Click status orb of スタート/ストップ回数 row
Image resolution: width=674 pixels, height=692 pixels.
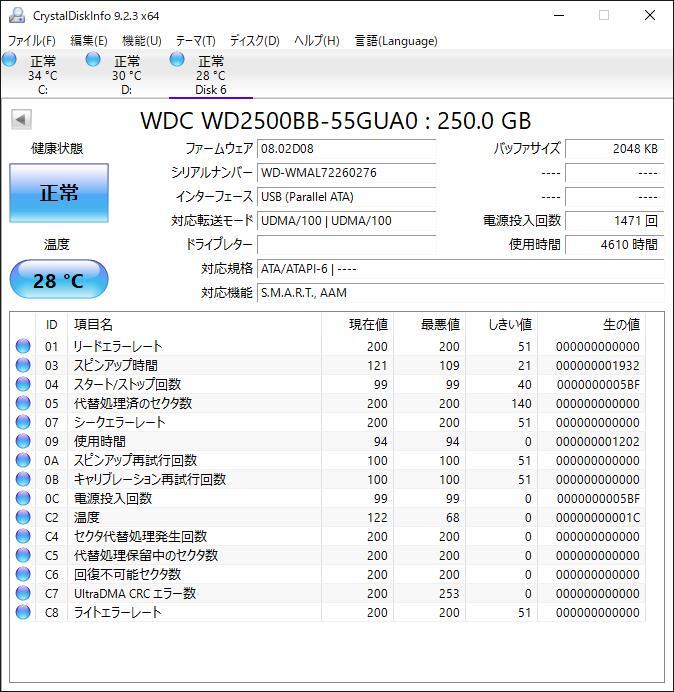click(23, 384)
